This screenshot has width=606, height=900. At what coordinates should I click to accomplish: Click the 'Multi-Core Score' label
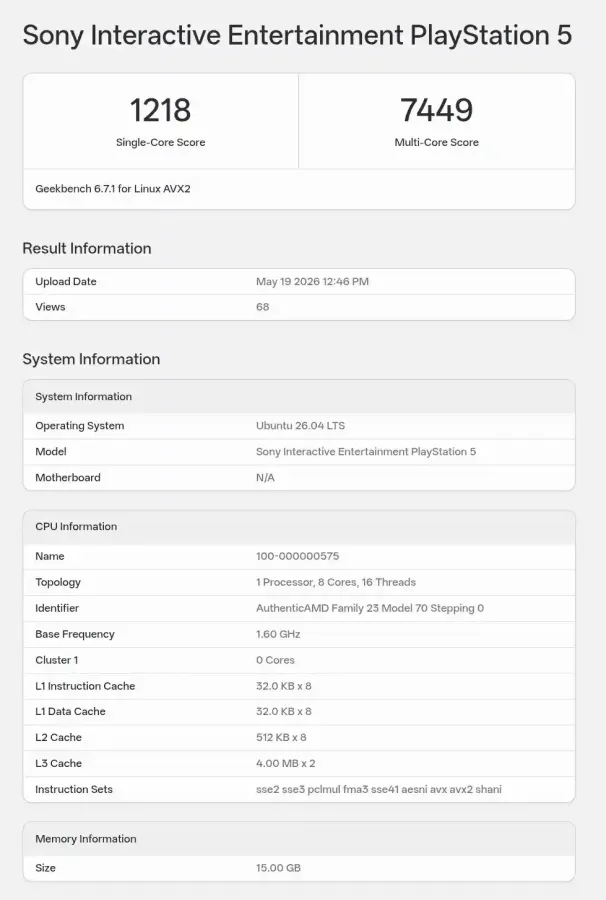(x=436, y=142)
